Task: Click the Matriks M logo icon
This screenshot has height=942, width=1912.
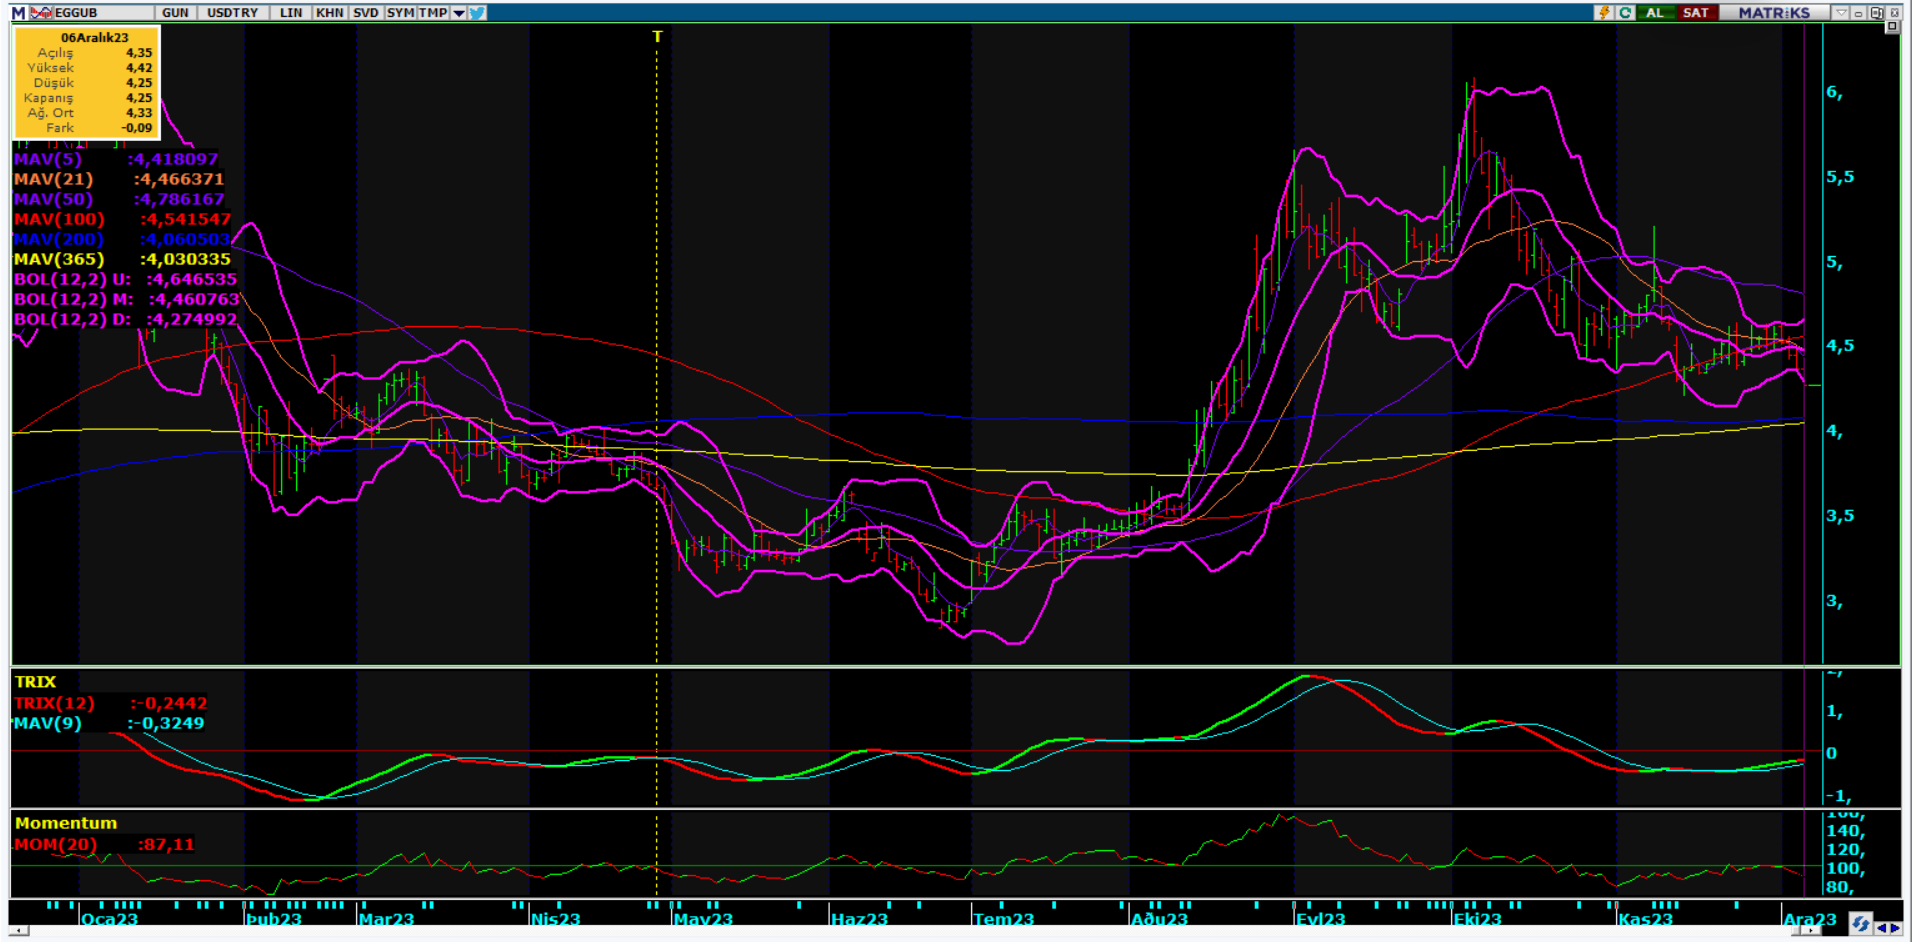Action: click(x=18, y=12)
